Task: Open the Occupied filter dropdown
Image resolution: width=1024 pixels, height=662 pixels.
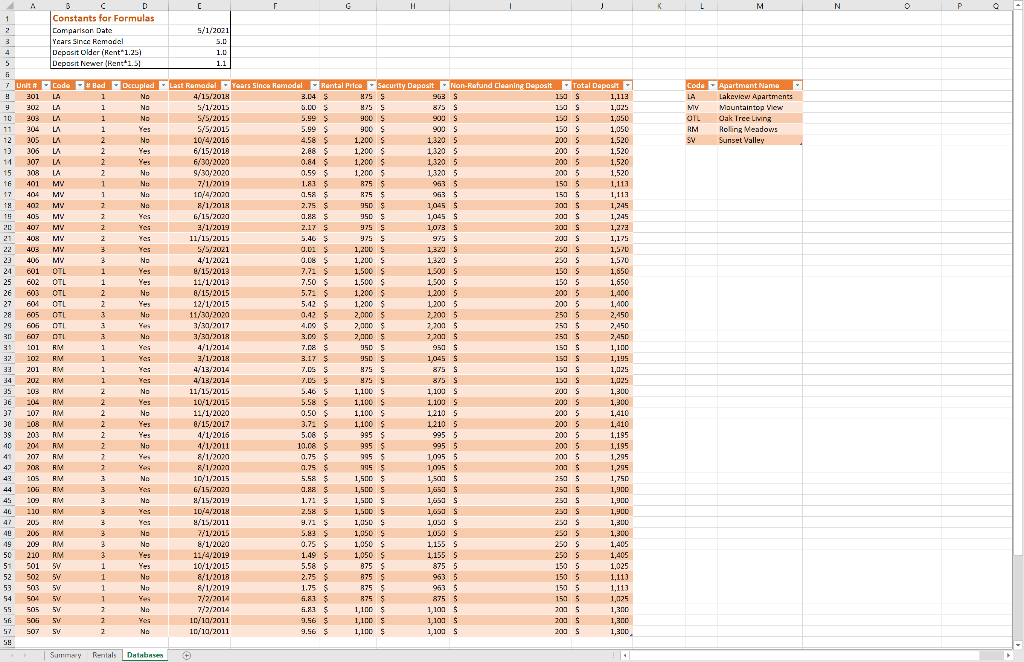Action: (x=163, y=86)
